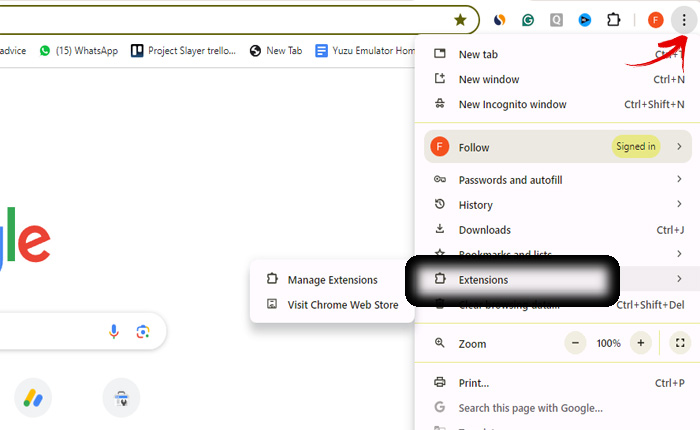The width and height of the screenshot is (700, 430).
Task: Bookmark this page with the star icon
Action: (x=460, y=20)
